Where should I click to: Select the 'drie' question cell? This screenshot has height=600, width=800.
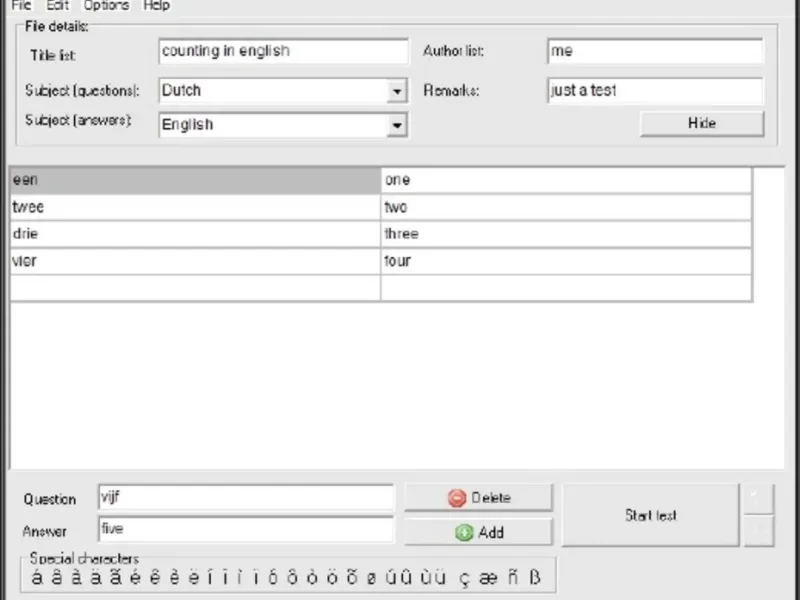(x=195, y=234)
